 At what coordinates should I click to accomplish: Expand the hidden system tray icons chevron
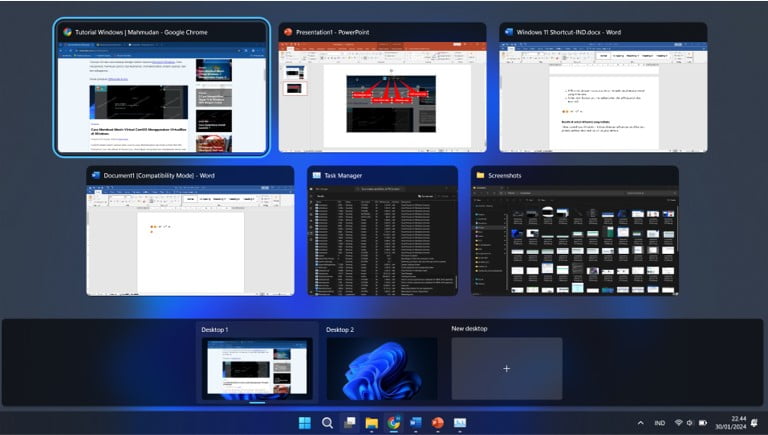tap(640, 423)
